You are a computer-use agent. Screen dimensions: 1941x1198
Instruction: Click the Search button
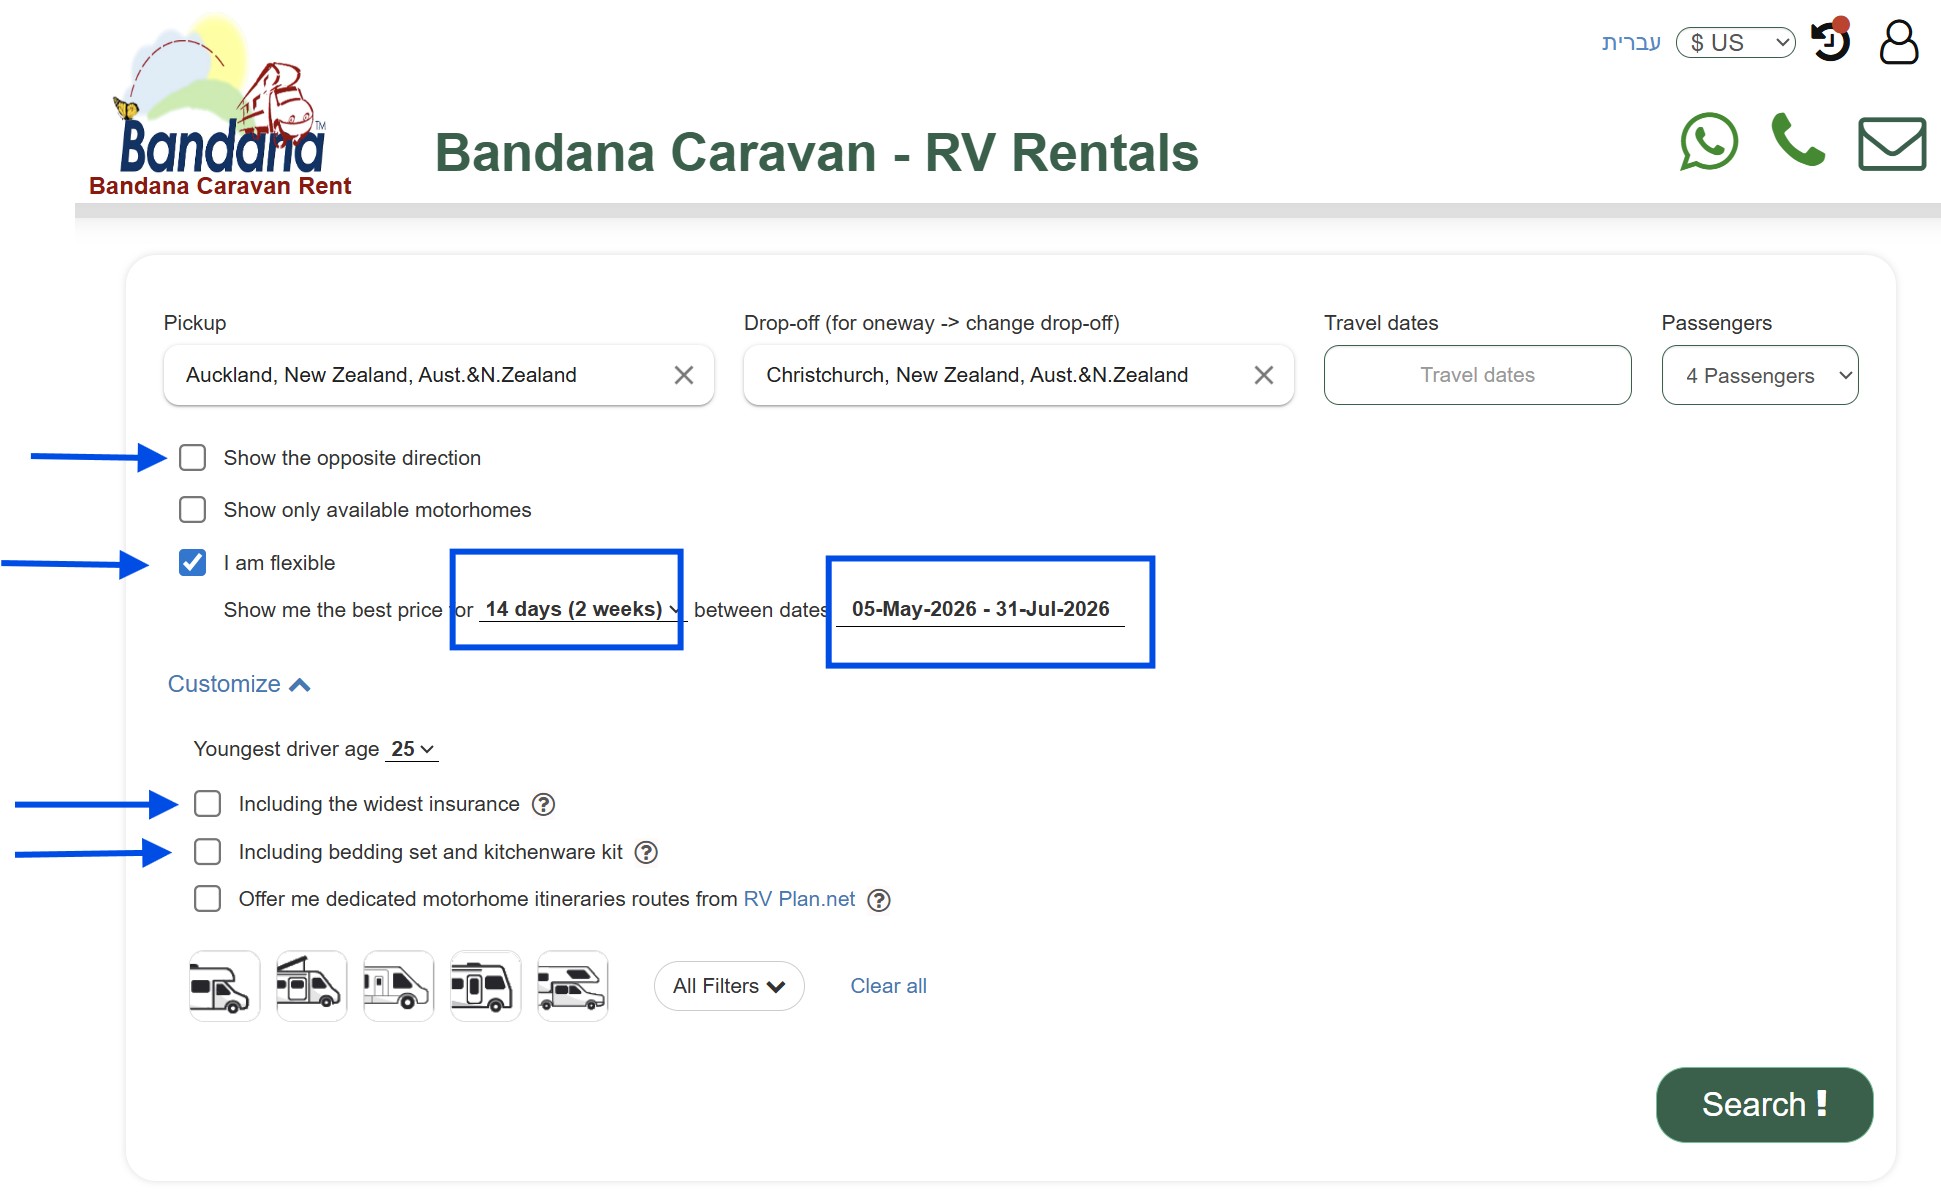(1763, 1104)
